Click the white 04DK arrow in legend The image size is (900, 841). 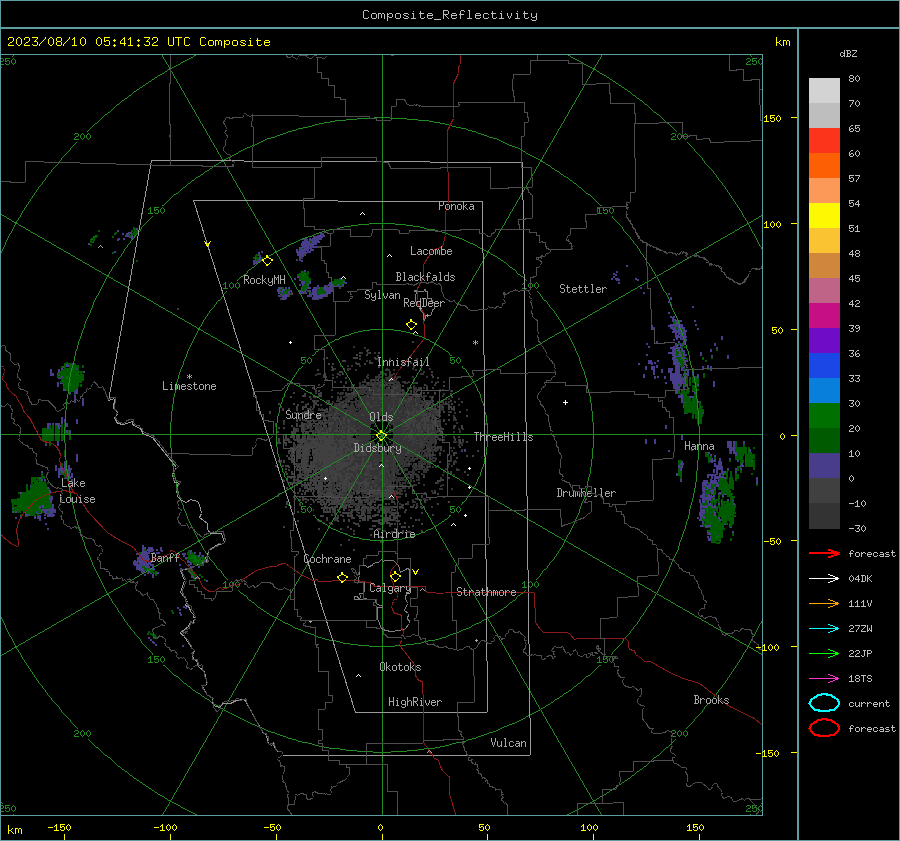coord(824,578)
